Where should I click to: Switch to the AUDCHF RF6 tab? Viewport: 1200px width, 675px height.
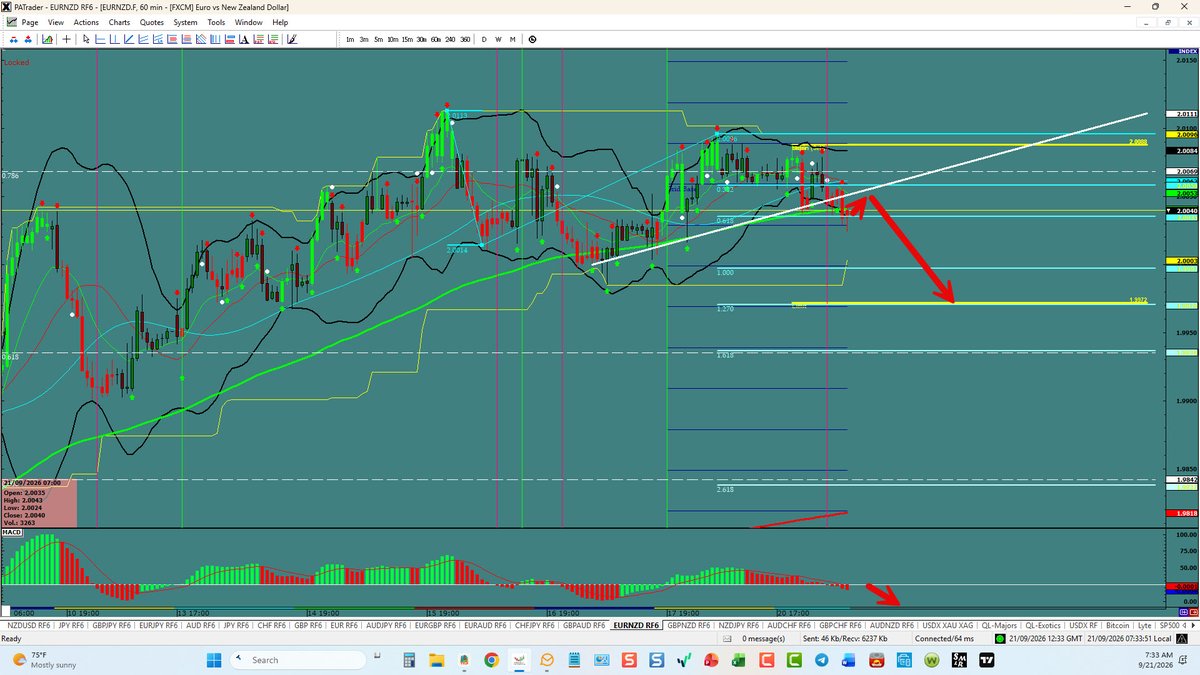tap(788, 625)
